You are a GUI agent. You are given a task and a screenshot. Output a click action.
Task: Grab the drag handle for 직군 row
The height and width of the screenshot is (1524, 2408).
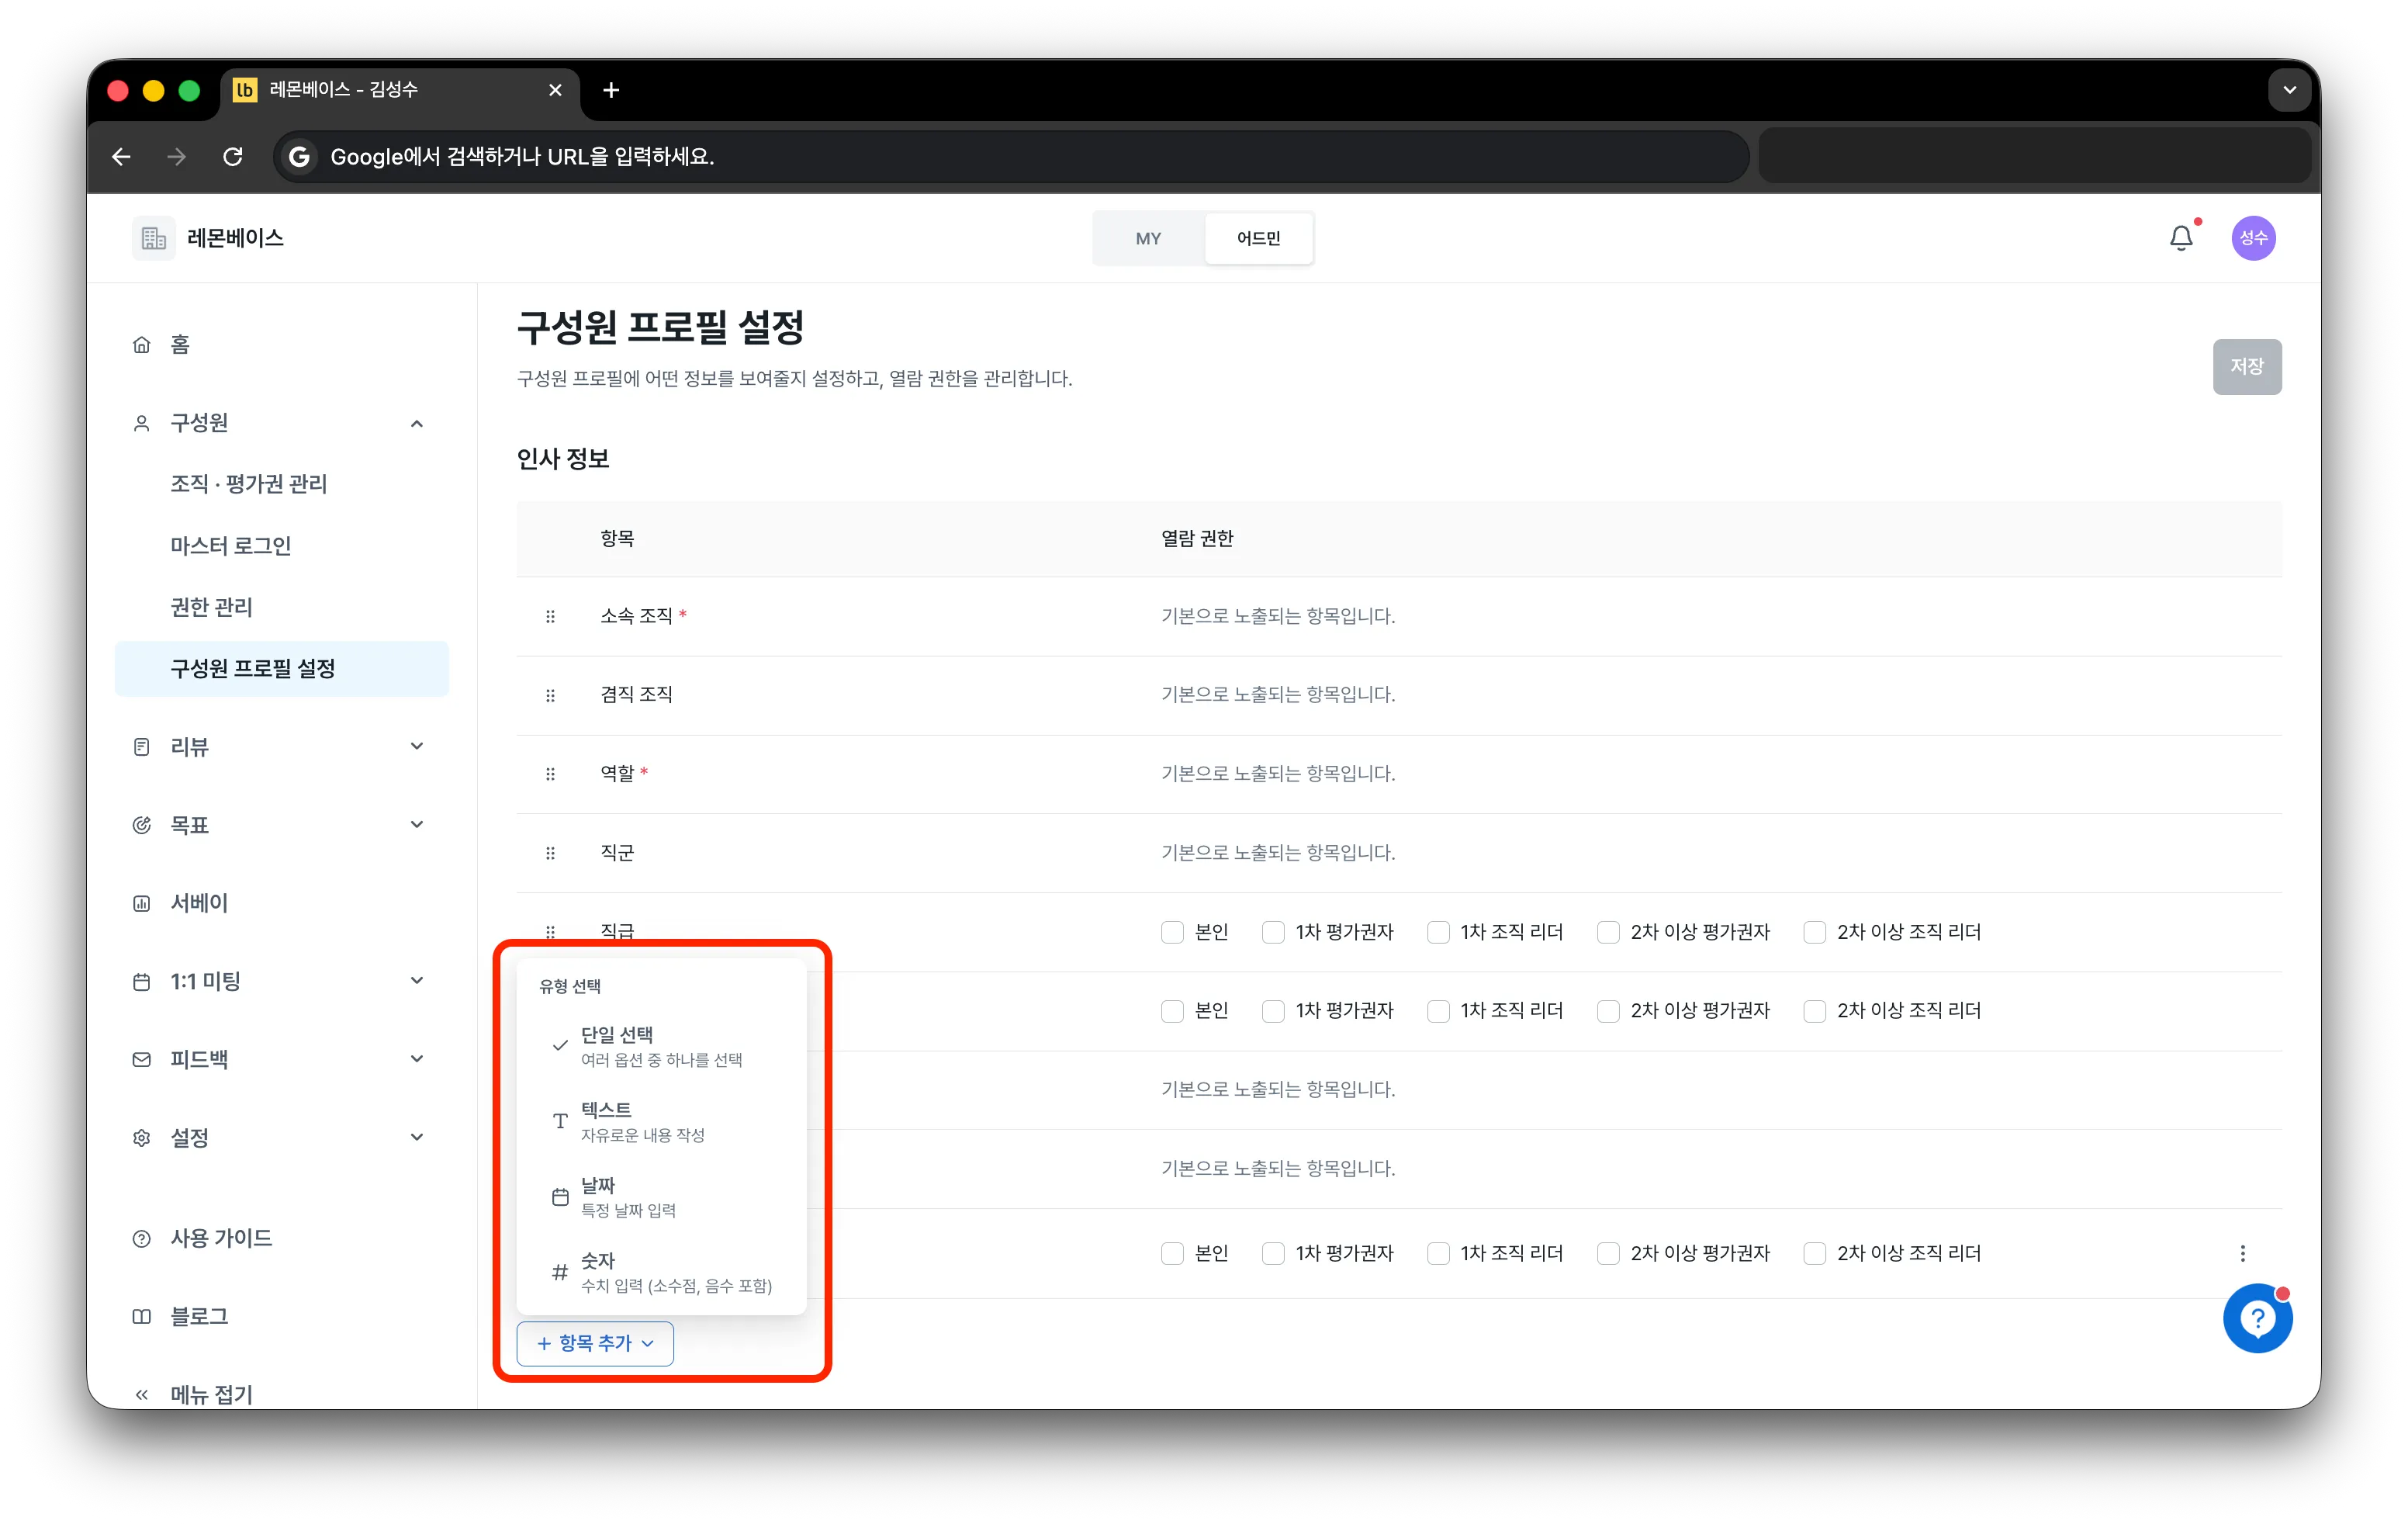550,853
